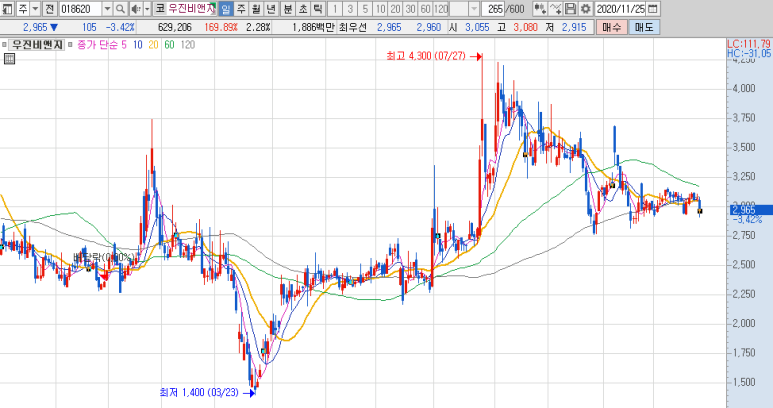Expand the stock code history dropdown

(107, 8)
